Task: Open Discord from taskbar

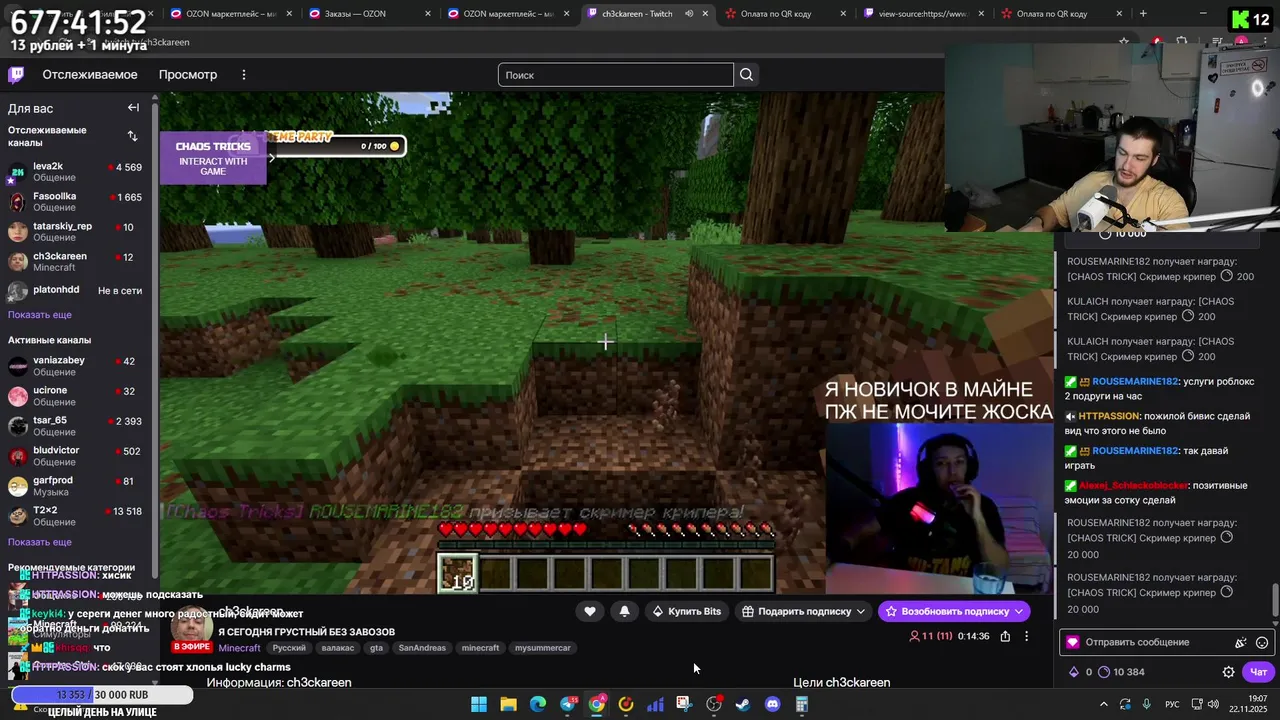Action: coord(772,704)
